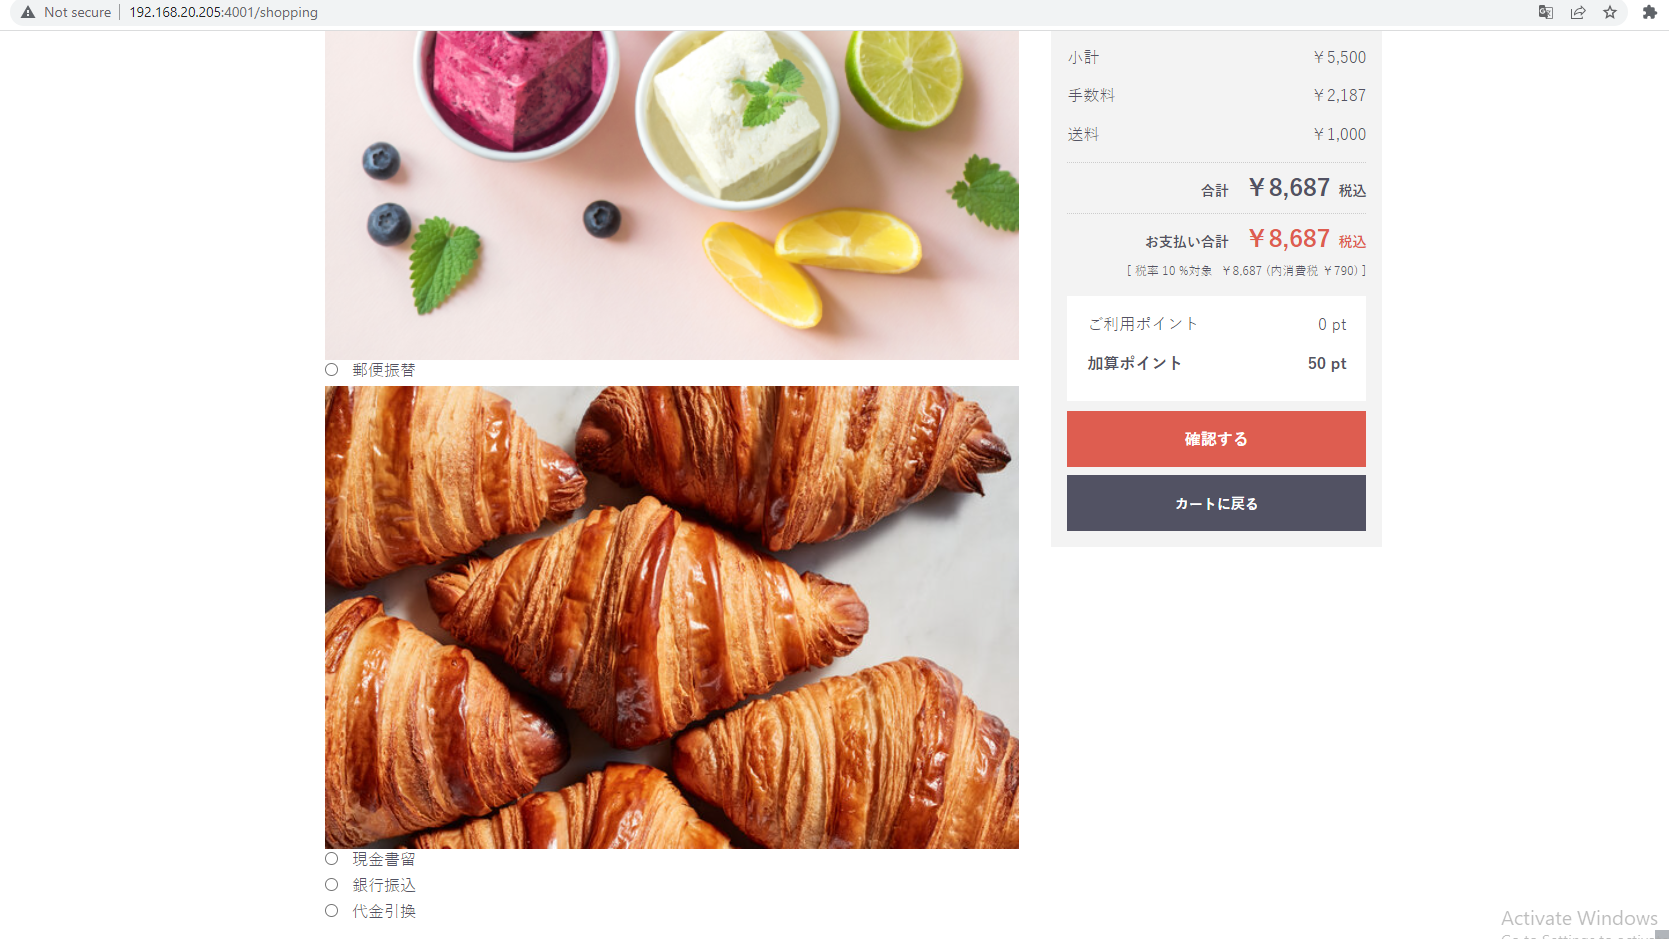Bookmark this page with the star icon

tap(1610, 12)
